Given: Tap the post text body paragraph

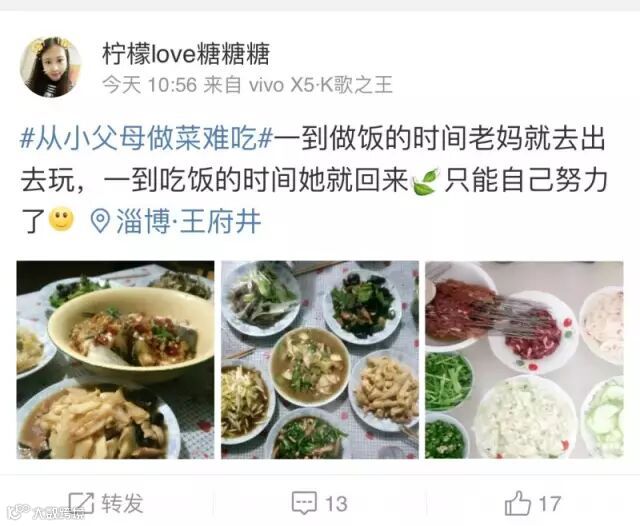Looking at the screenshot, I should point(314,180).
